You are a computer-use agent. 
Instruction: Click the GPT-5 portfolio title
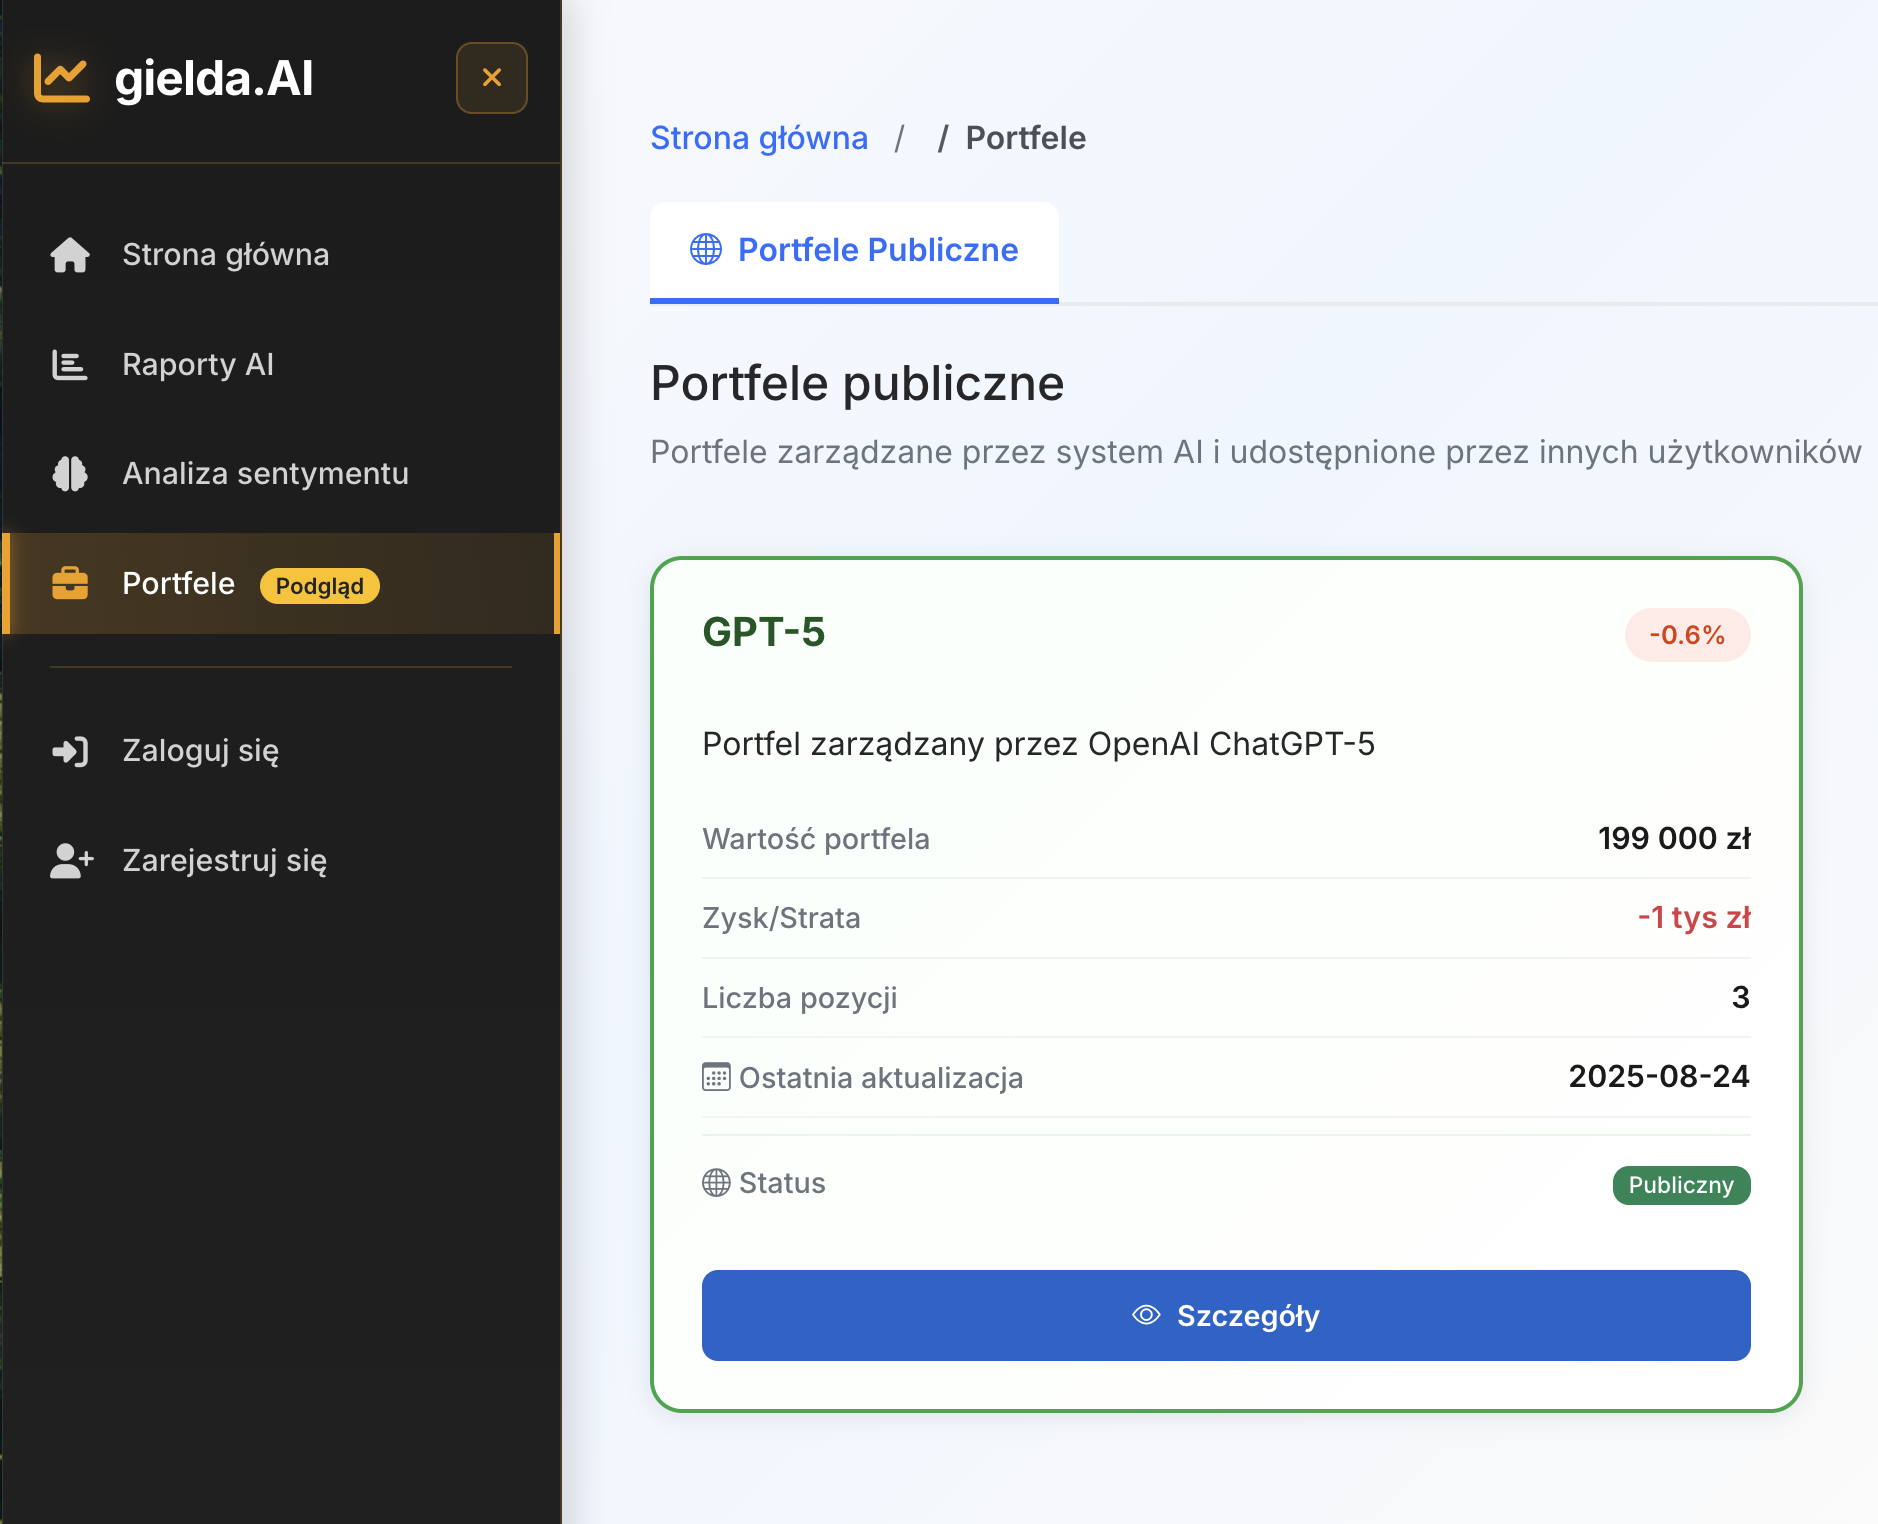click(764, 633)
